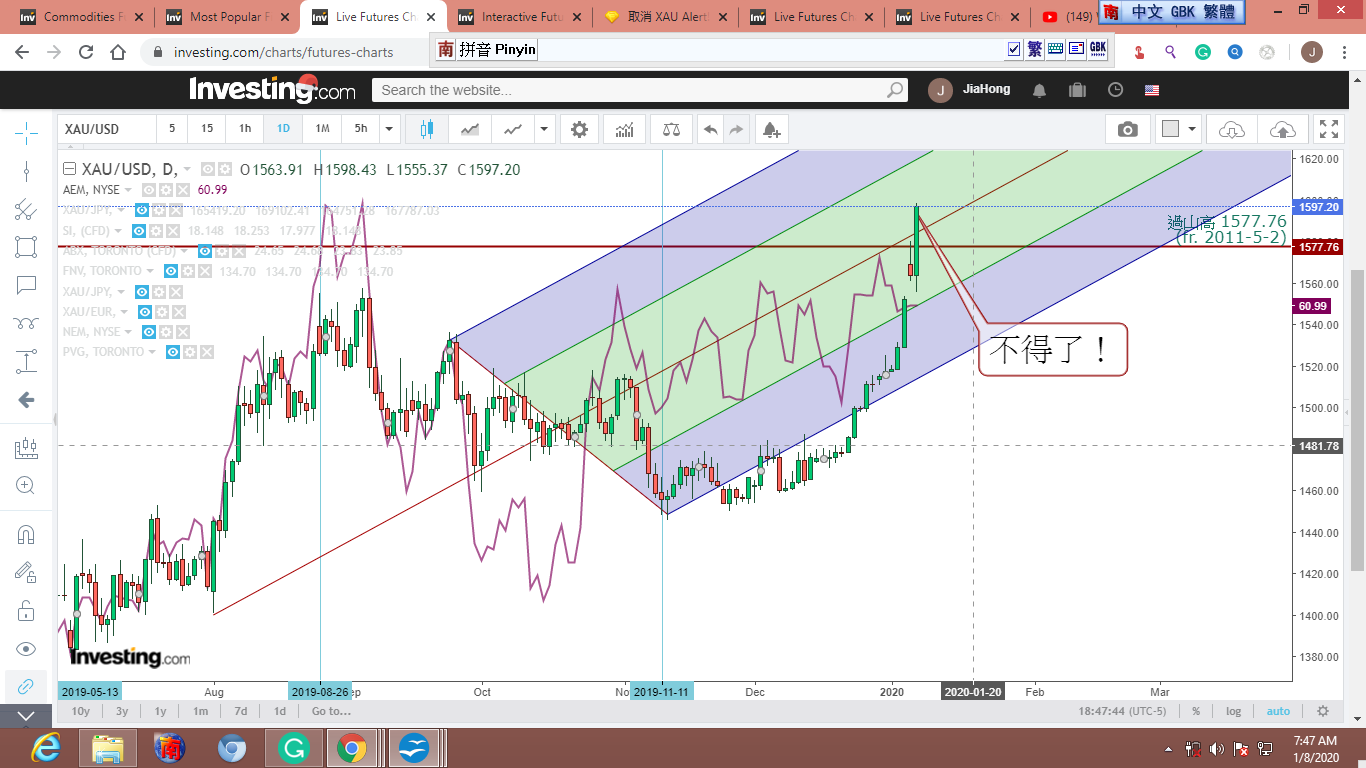1366x768 pixels.
Task: Collapse the XAU/USD legend box
Action: (x=69, y=170)
